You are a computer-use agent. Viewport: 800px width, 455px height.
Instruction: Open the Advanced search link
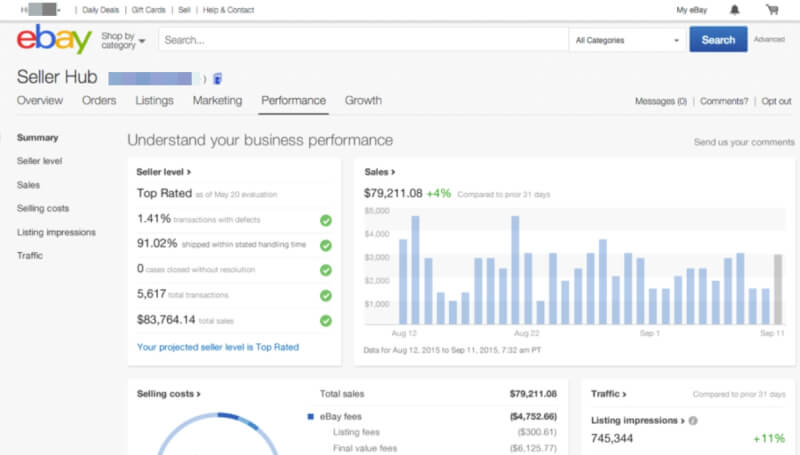769,39
